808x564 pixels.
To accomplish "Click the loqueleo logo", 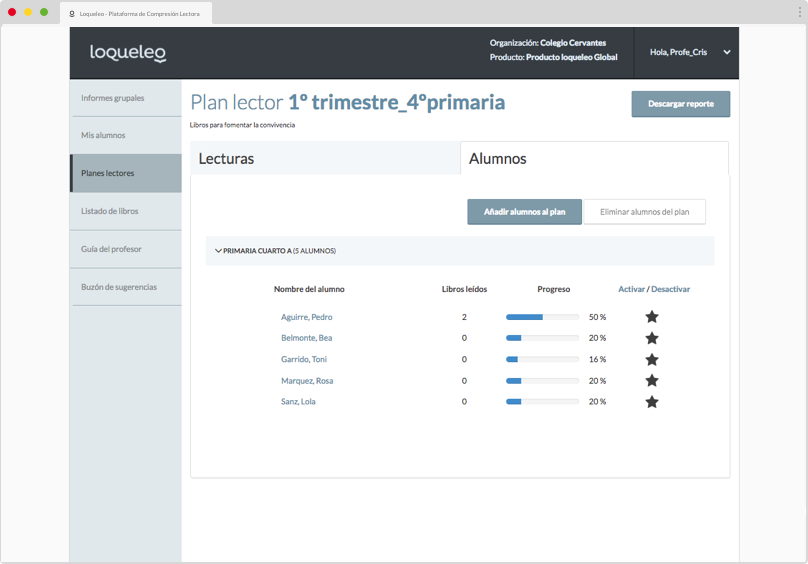I will pyautogui.click(x=128, y=53).
